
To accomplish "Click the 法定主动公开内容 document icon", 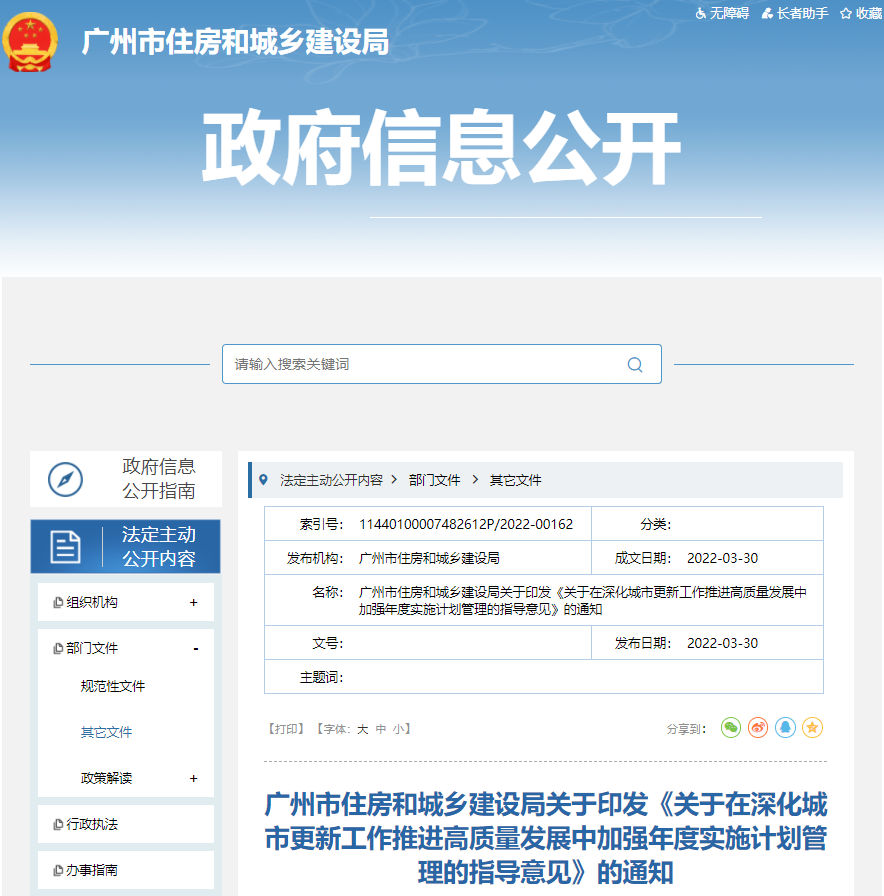I will point(65,546).
